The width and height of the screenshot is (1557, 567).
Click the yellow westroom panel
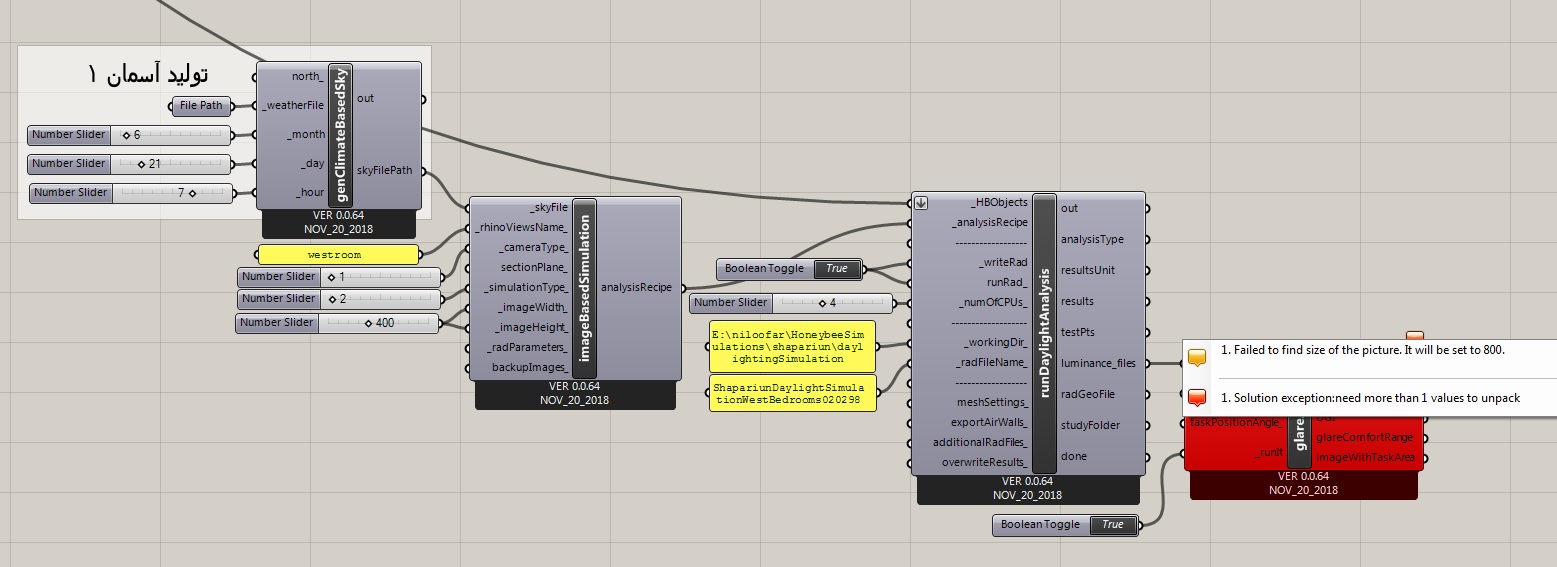pyautogui.click(x=338, y=254)
